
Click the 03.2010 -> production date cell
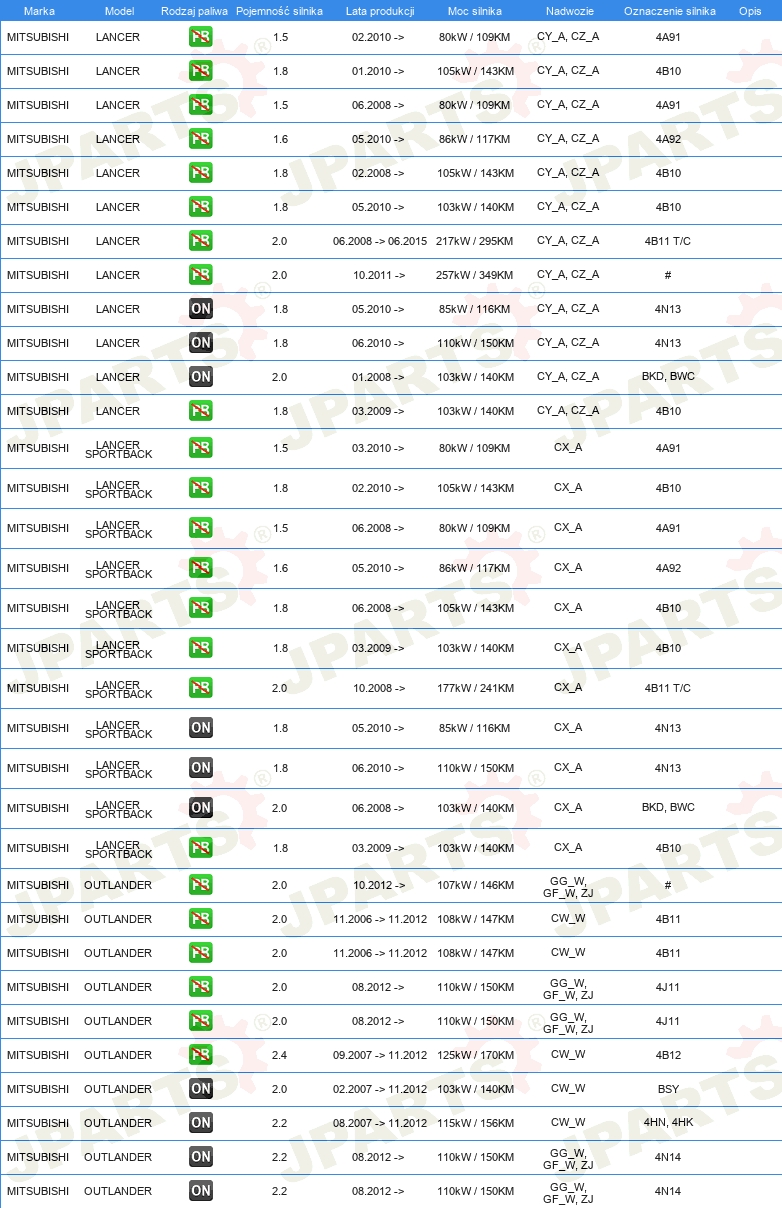(378, 448)
